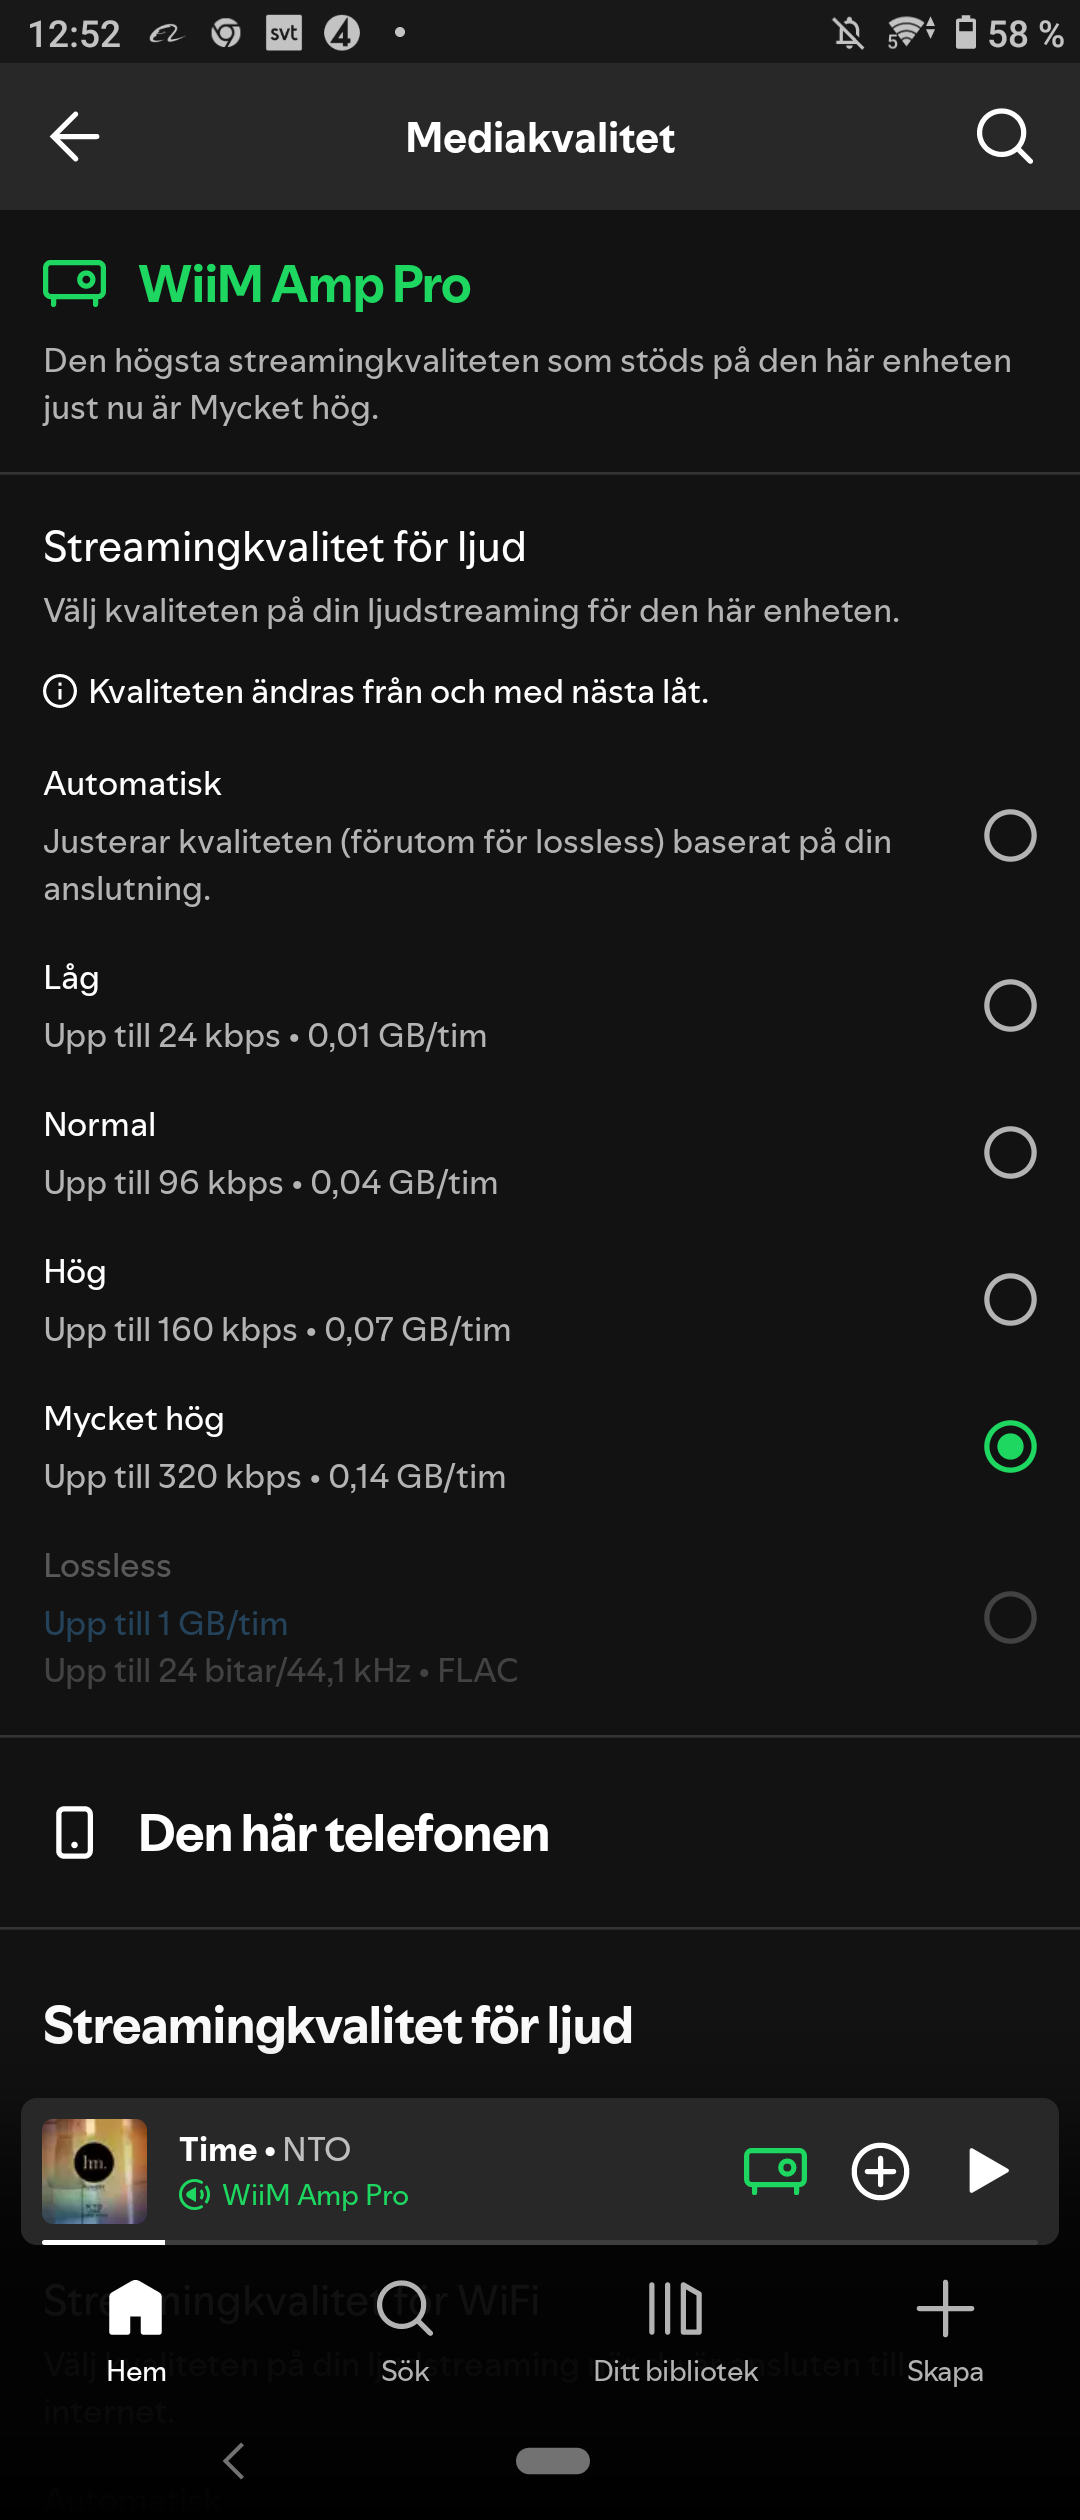1080x2520 pixels.
Task: Switch to the Hem tab
Action: (136, 2331)
